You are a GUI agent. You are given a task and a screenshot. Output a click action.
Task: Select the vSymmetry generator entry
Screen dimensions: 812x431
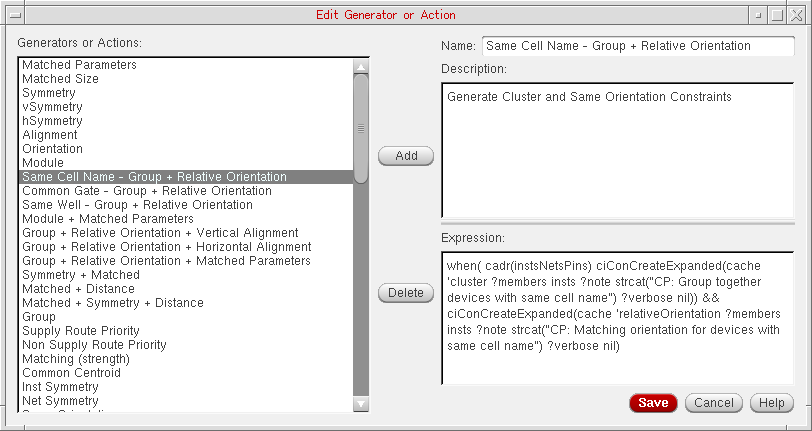[x=52, y=107]
